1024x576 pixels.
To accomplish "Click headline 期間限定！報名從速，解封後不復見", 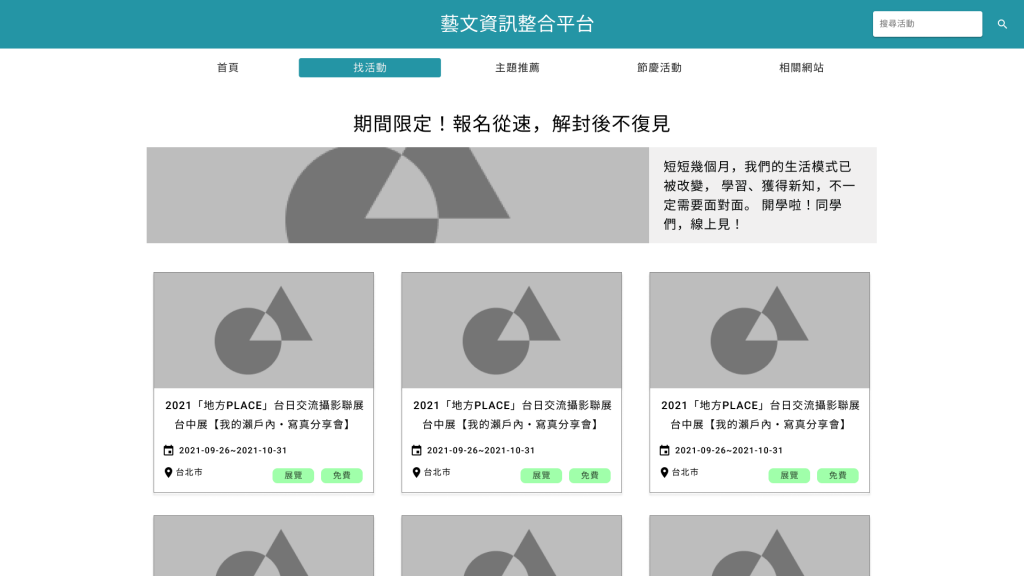I will (511, 123).
